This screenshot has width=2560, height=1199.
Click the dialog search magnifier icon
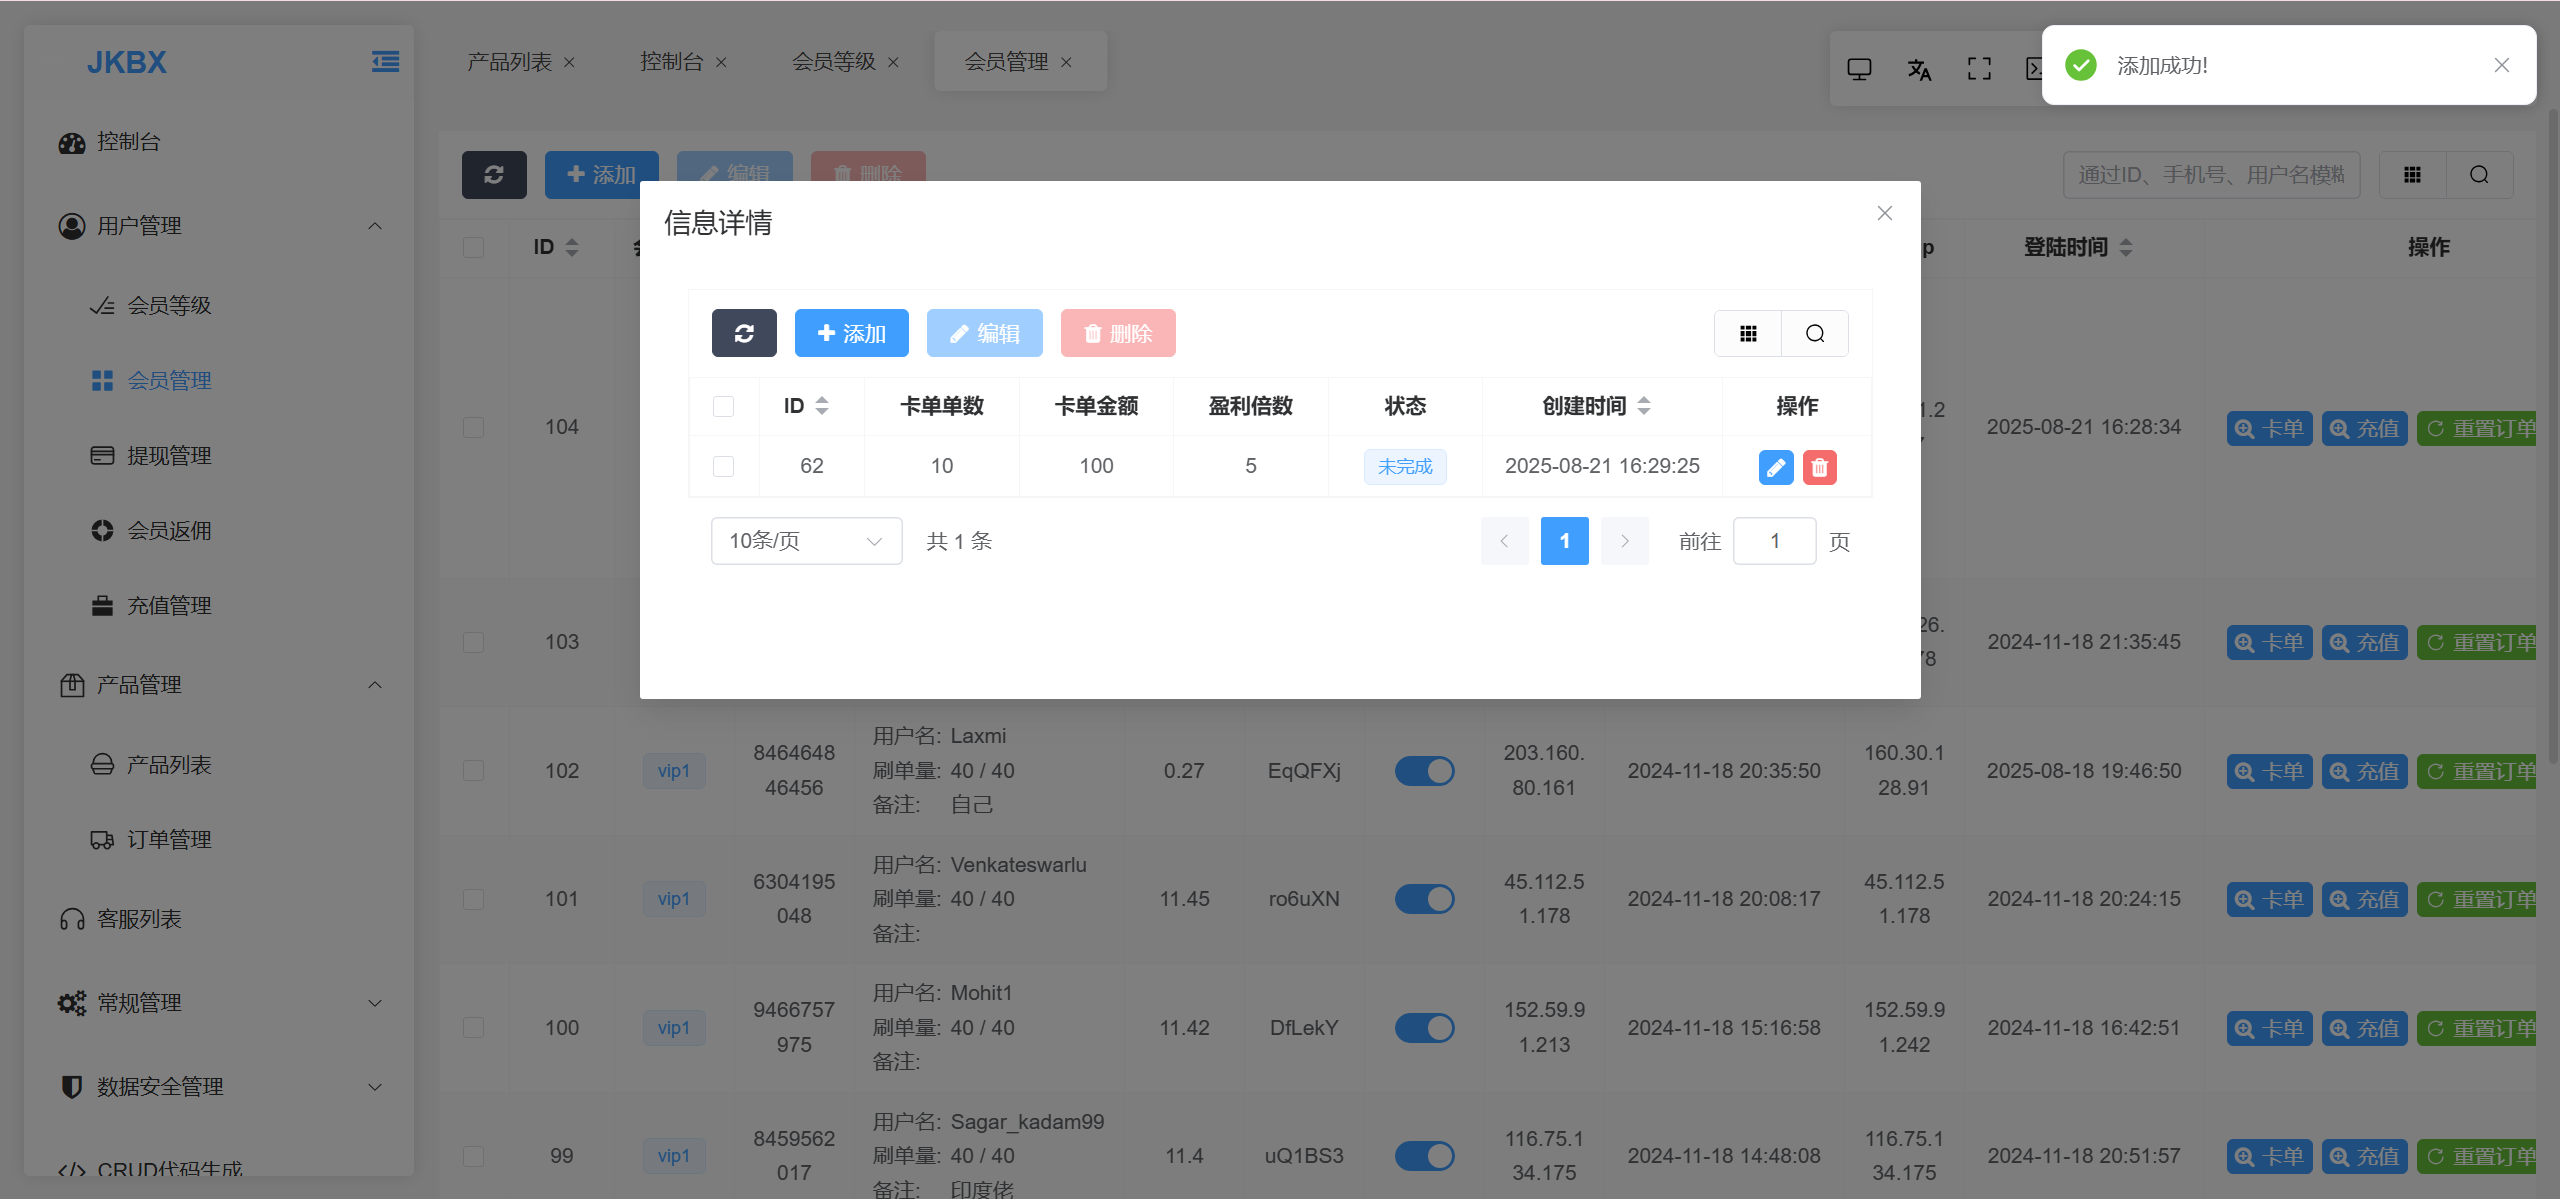point(1814,333)
